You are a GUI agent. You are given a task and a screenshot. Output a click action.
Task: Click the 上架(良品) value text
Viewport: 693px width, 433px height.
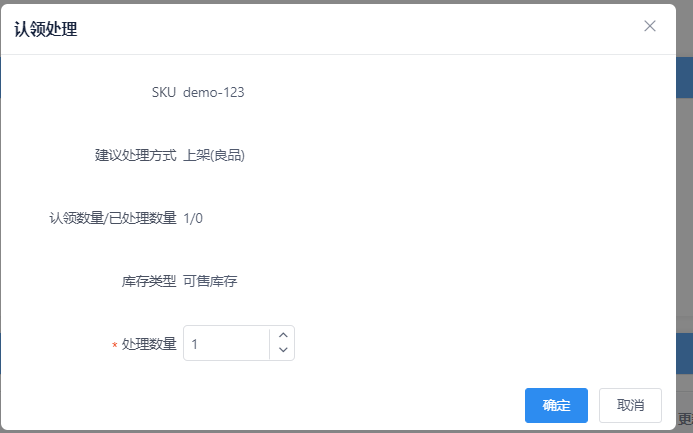pyautogui.click(x=214, y=155)
